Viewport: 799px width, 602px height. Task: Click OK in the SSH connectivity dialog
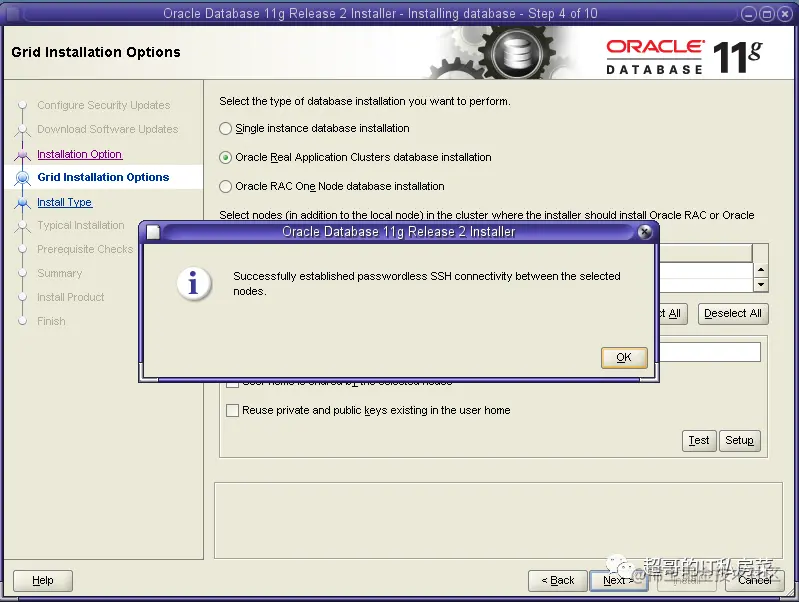point(624,357)
